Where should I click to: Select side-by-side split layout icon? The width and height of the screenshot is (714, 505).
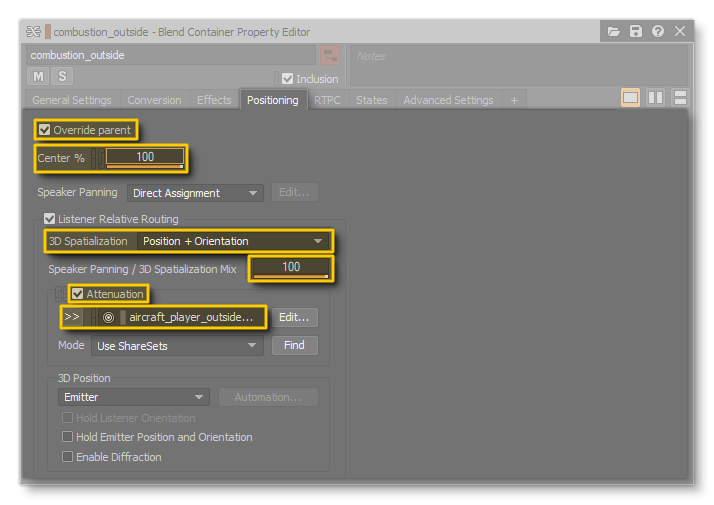tap(655, 97)
